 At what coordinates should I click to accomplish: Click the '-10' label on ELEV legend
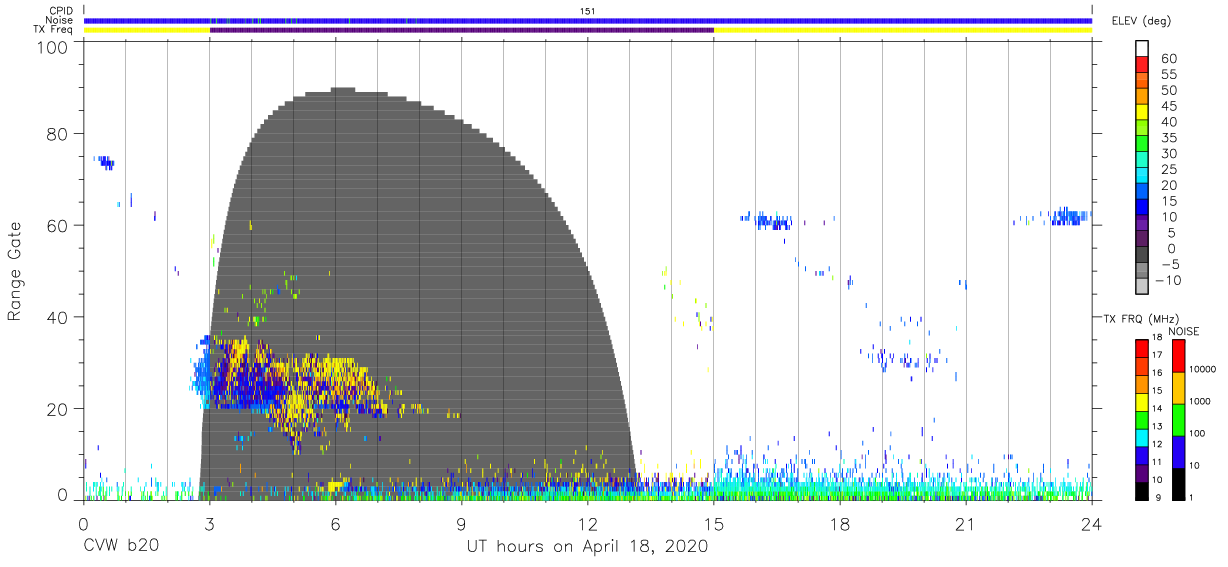pyautogui.click(x=1166, y=279)
